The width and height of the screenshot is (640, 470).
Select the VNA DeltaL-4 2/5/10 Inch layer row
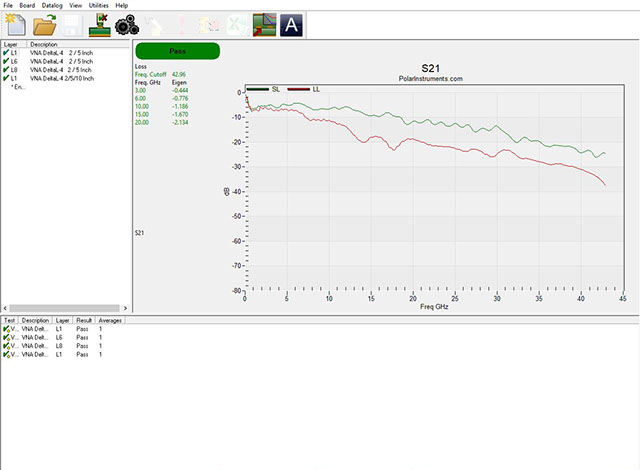point(58,77)
